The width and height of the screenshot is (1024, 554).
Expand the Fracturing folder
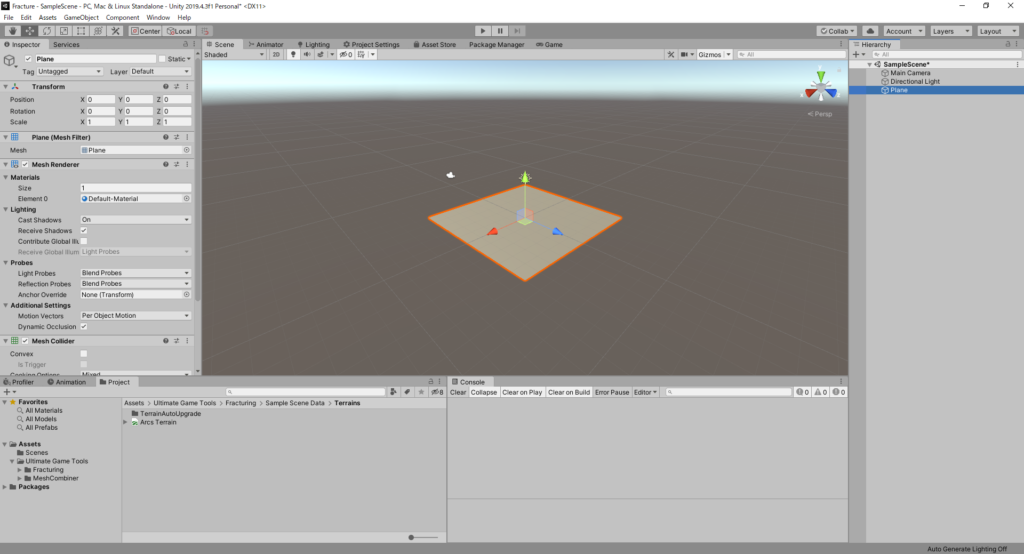20,470
